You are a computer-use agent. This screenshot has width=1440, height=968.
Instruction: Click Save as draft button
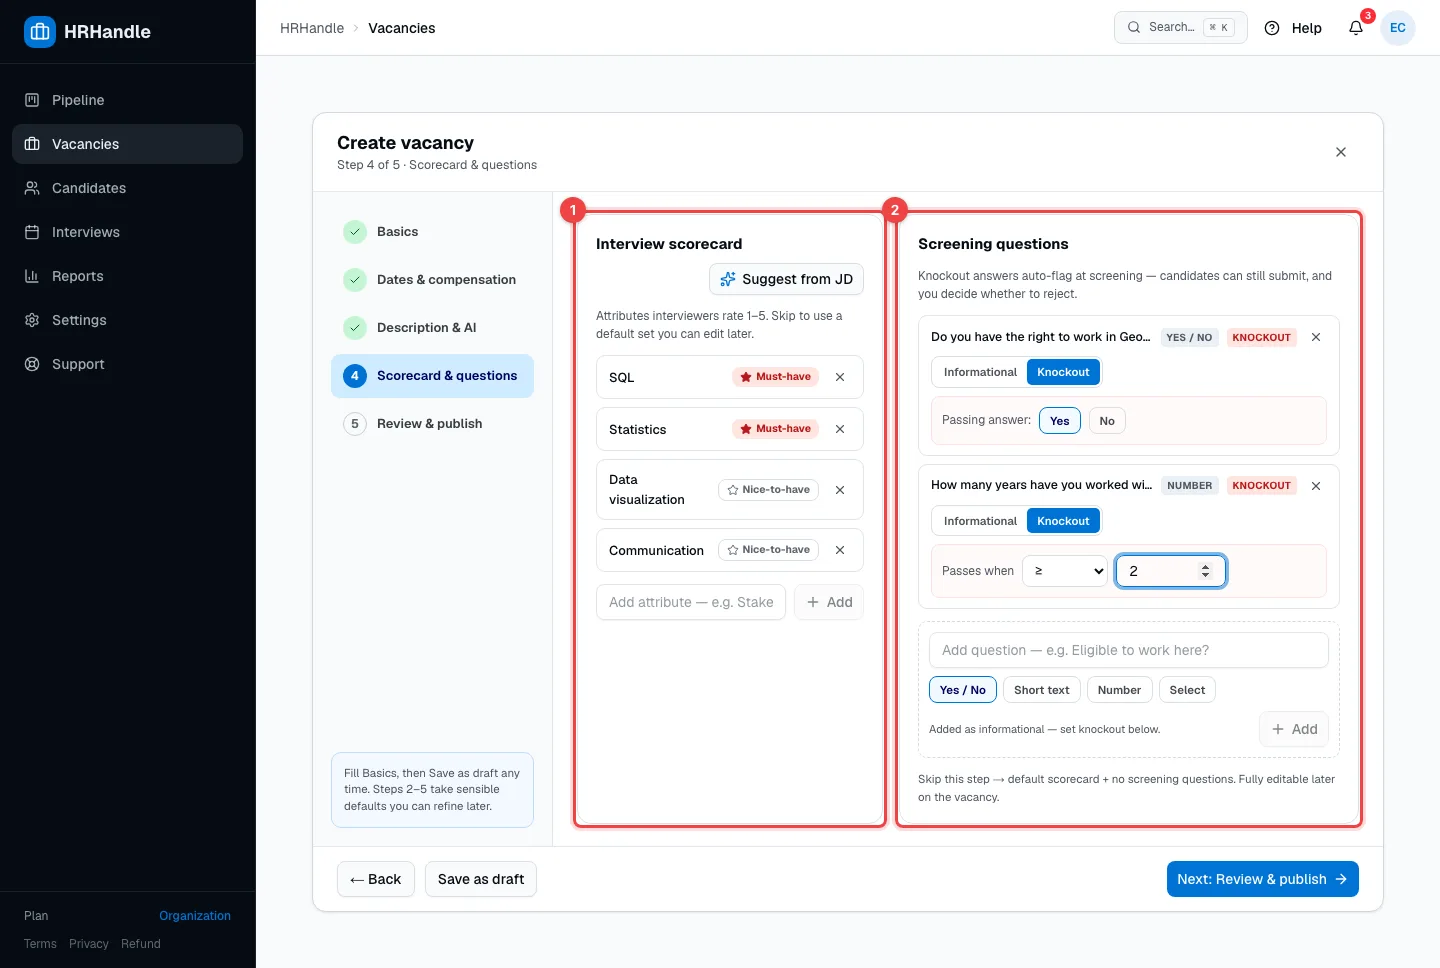point(481,879)
